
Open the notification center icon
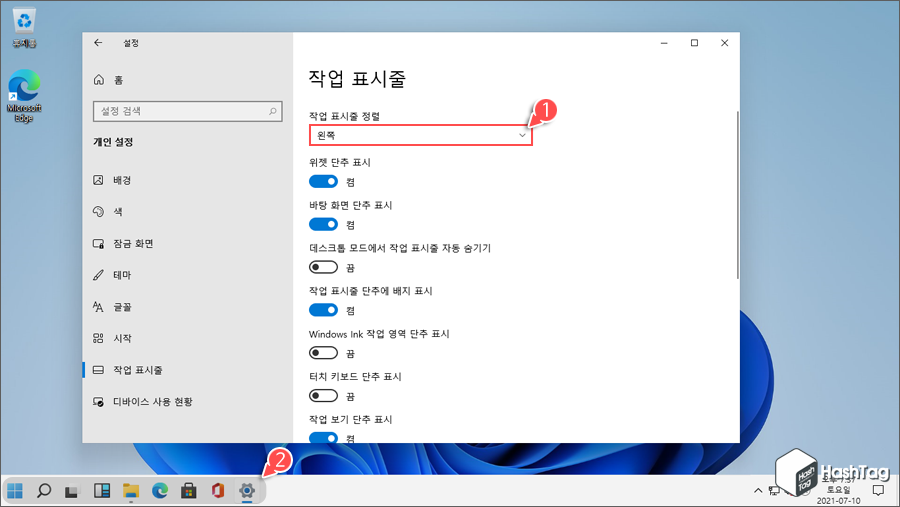click(878, 490)
